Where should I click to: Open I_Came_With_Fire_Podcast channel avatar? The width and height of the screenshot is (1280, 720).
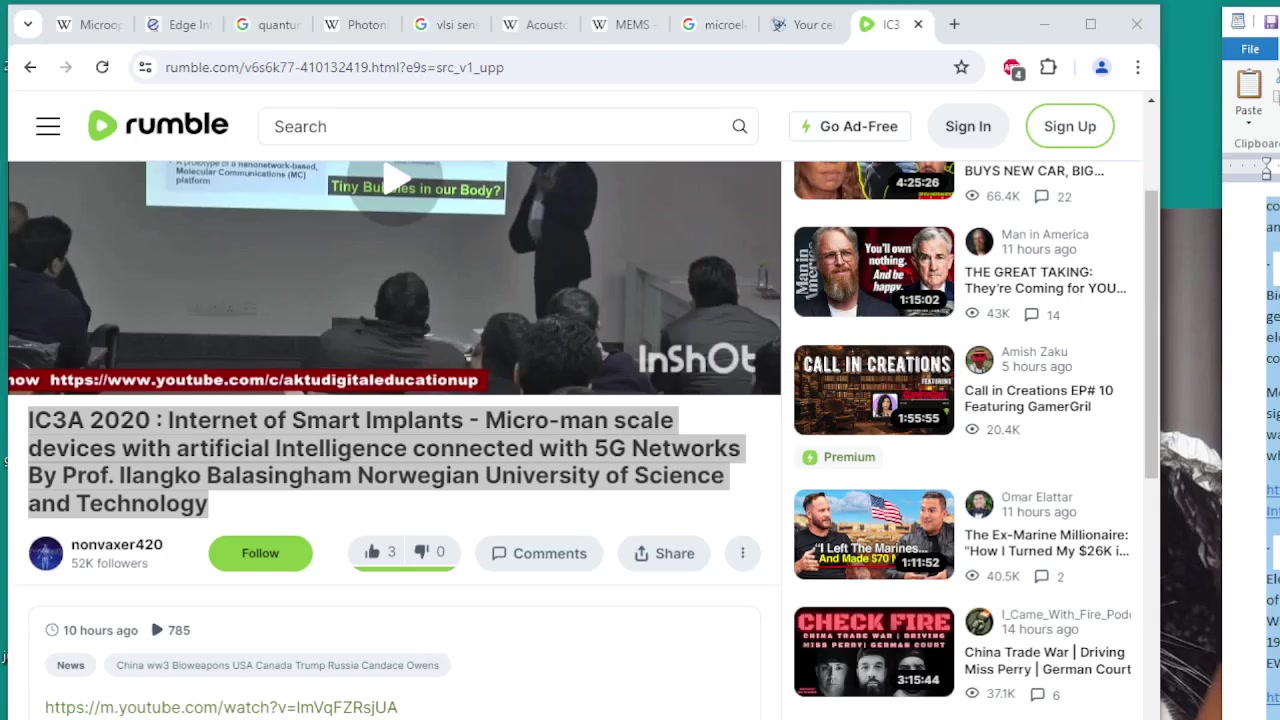(x=979, y=621)
